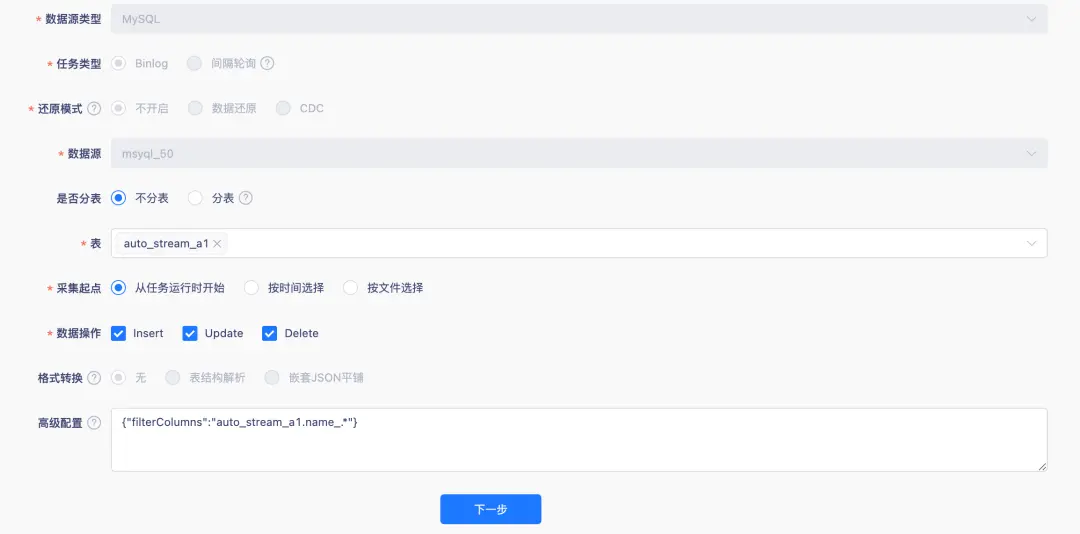Choose 不分表 radio option
The height and width of the screenshot is (534, 1080).
click(118, 198)
